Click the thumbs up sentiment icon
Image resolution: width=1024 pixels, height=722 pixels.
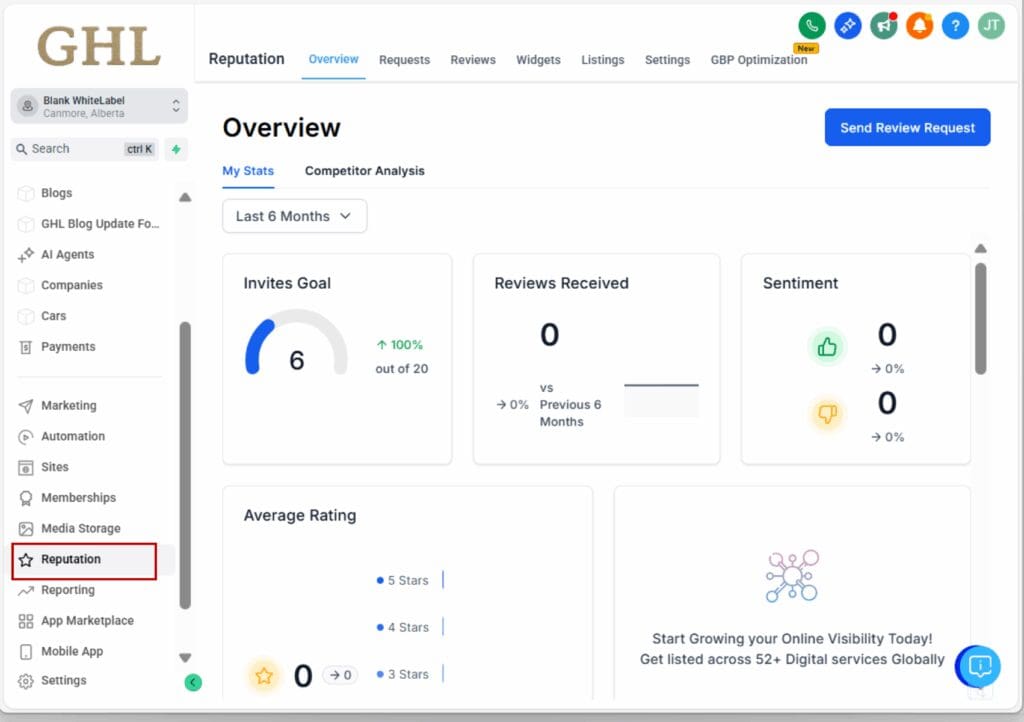pos(827,347)
